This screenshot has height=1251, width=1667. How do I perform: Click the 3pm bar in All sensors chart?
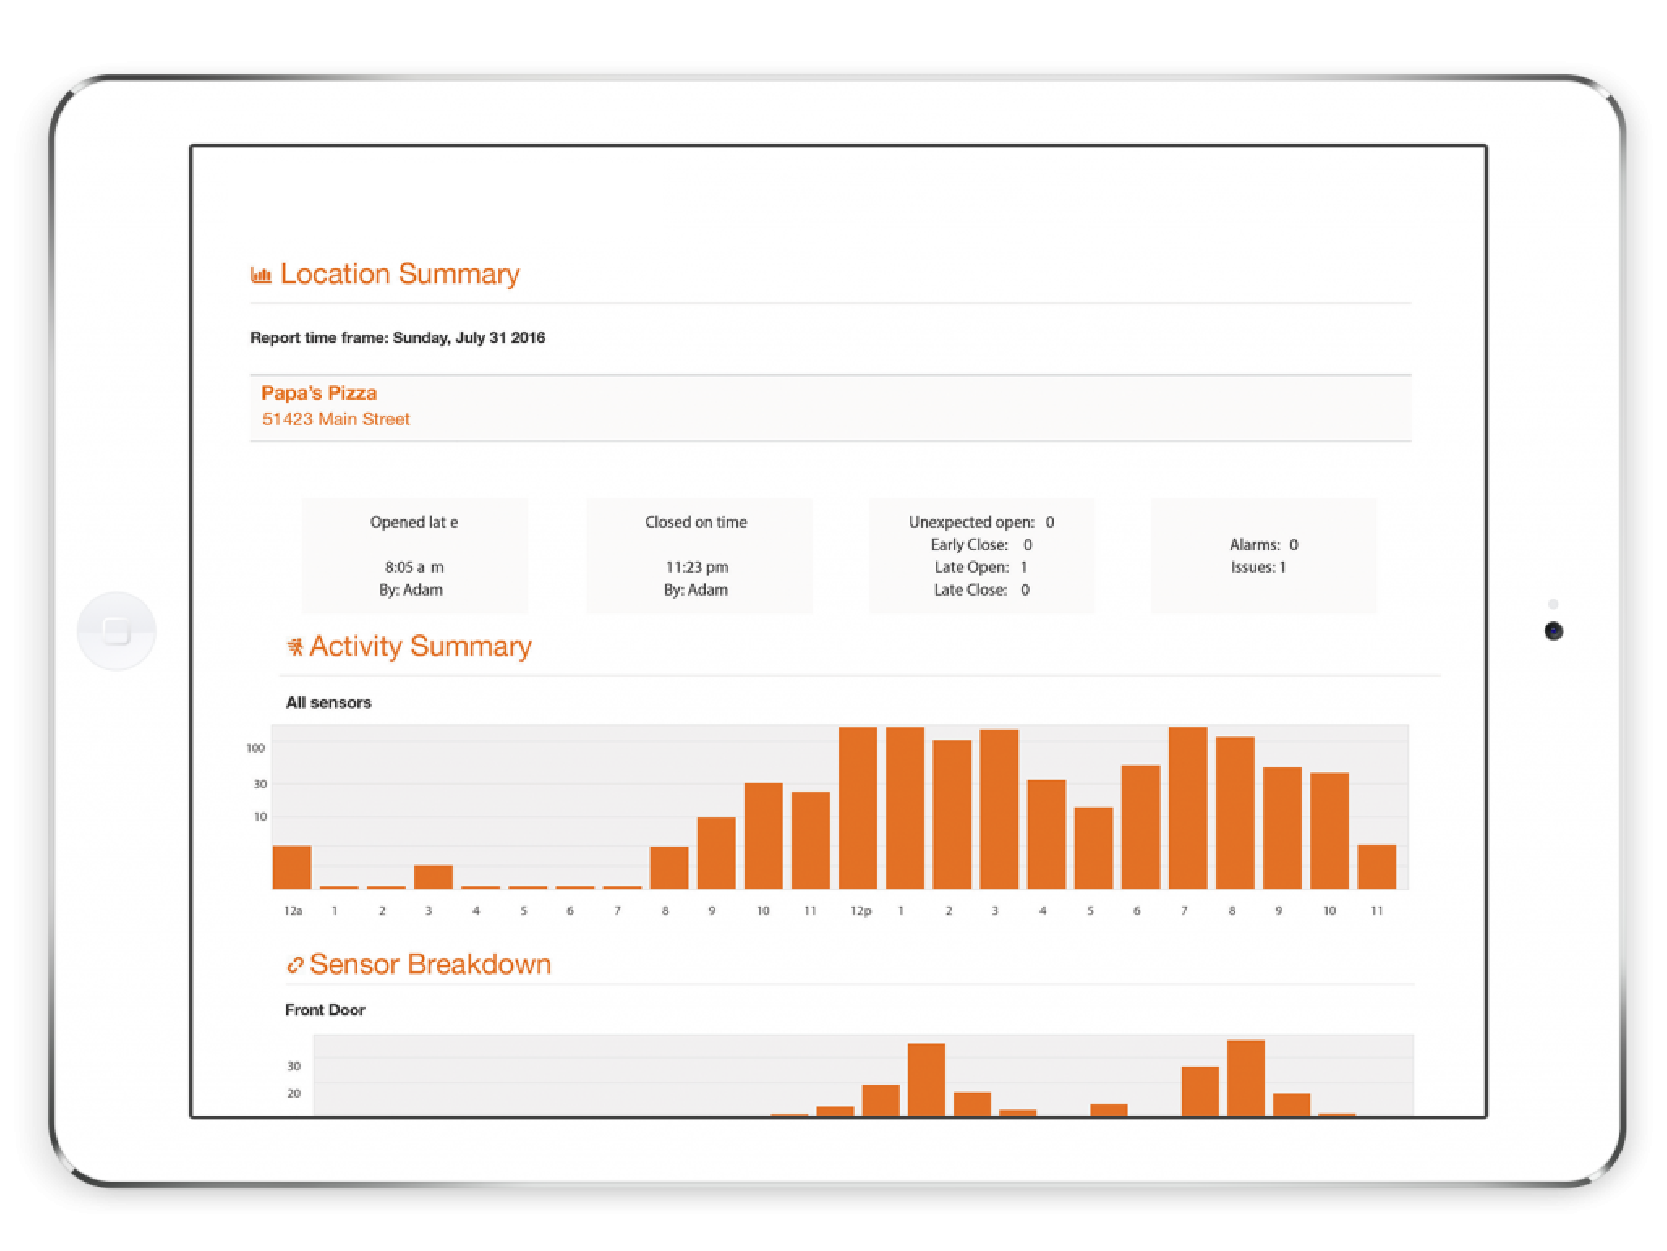click(999, 810)
